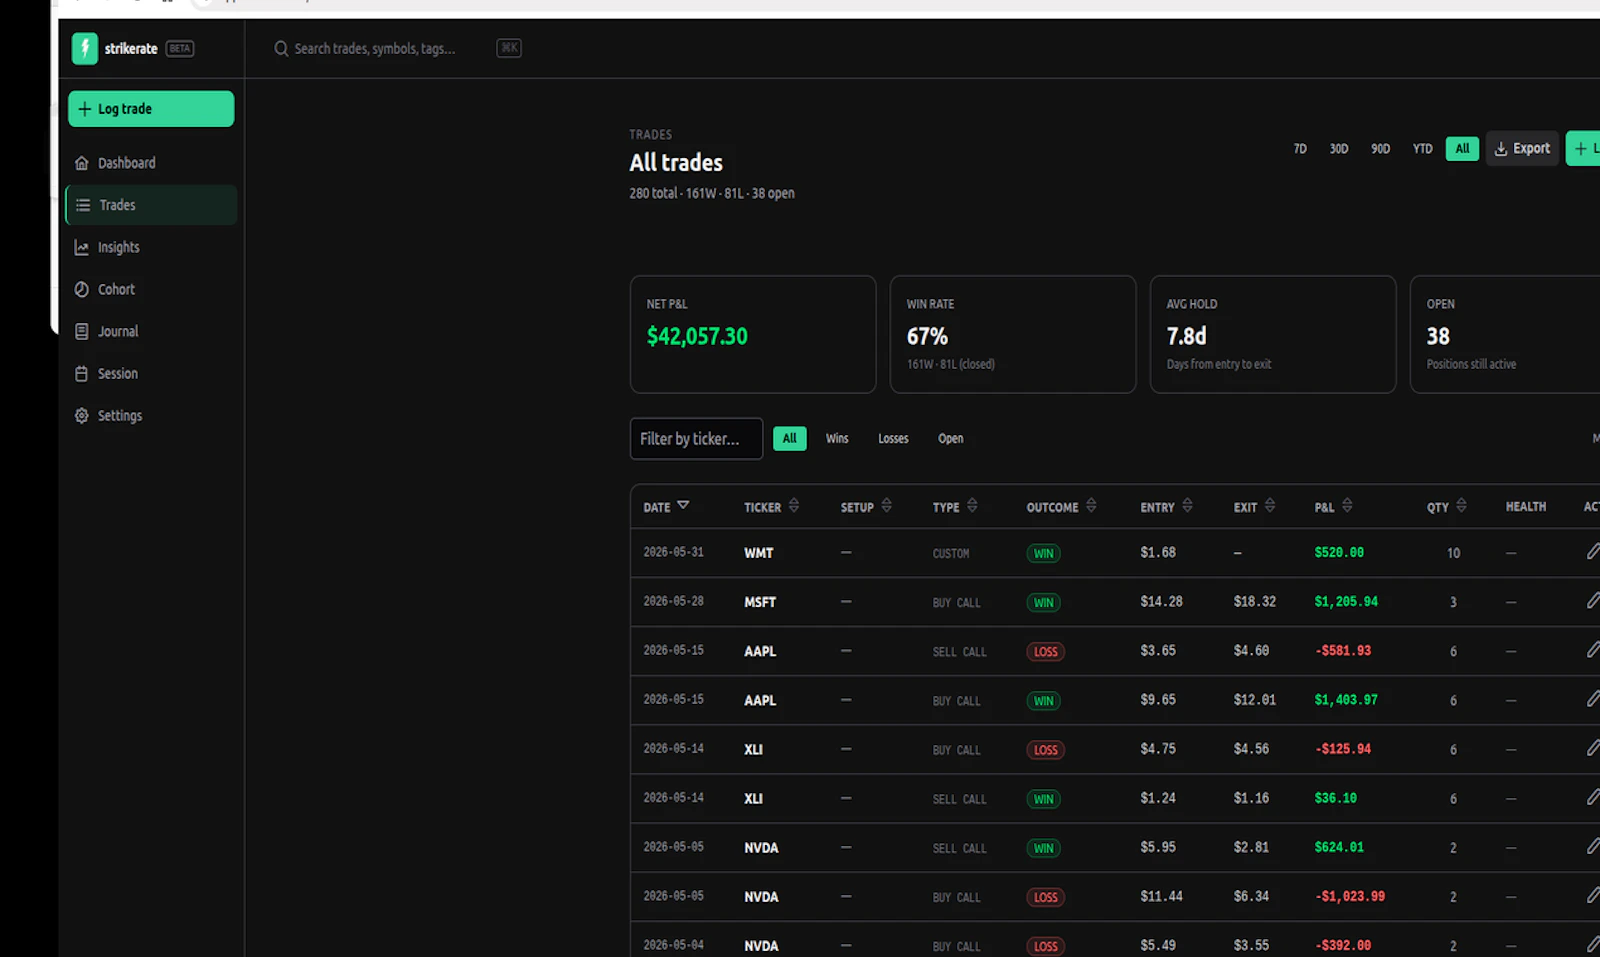
Task: Click the $1,205.94 P&L value
Action: pos(1345,602)
